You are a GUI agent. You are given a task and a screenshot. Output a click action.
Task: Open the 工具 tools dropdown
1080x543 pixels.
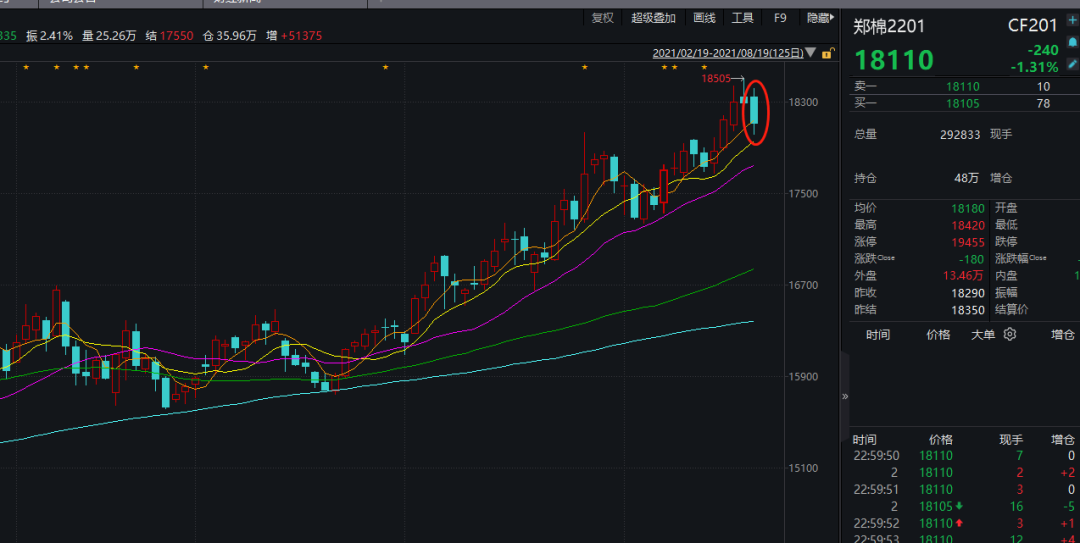742,18
